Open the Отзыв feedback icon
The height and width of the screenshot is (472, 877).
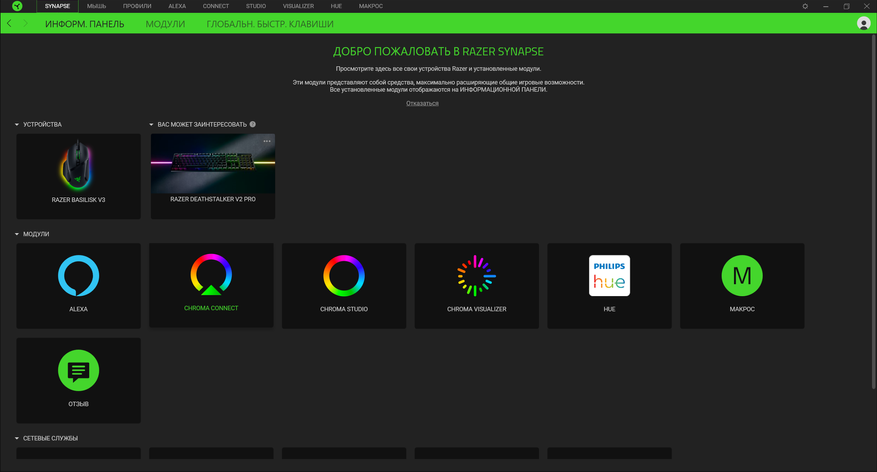tap(78, 370)
